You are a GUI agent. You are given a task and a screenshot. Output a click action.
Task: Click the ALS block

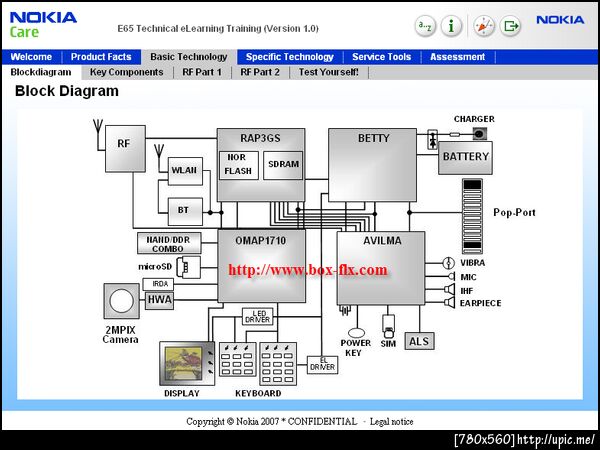(419, 341)
